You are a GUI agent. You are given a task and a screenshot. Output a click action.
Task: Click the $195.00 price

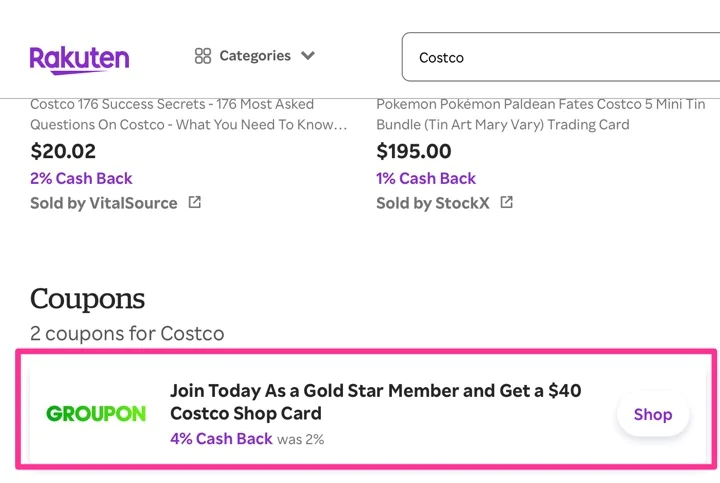414,152
